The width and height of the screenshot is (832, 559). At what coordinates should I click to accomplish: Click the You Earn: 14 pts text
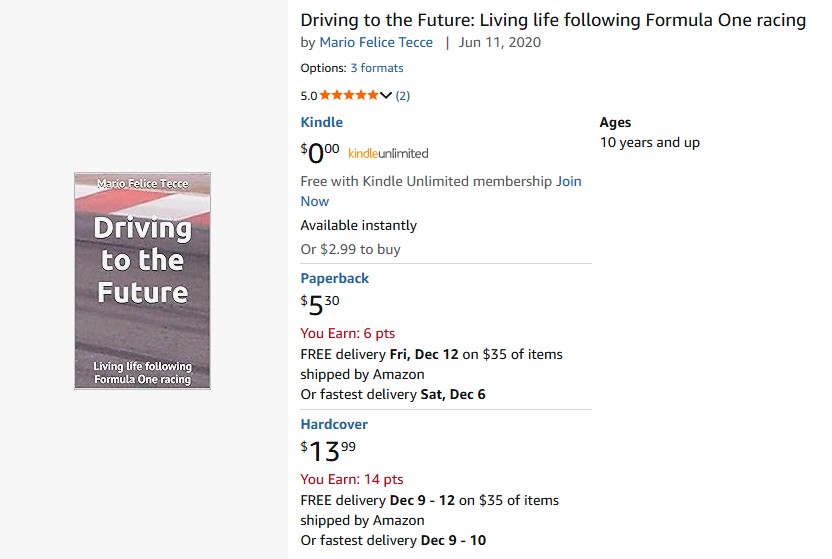click(x=351, y=479)
